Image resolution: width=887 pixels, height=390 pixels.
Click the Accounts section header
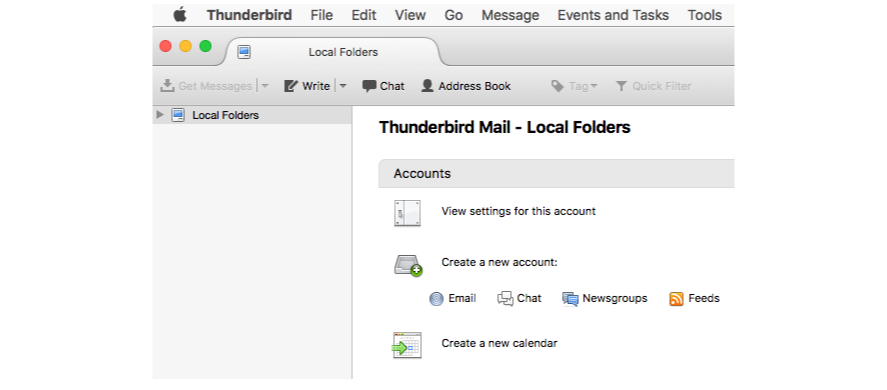click(556, 174)
